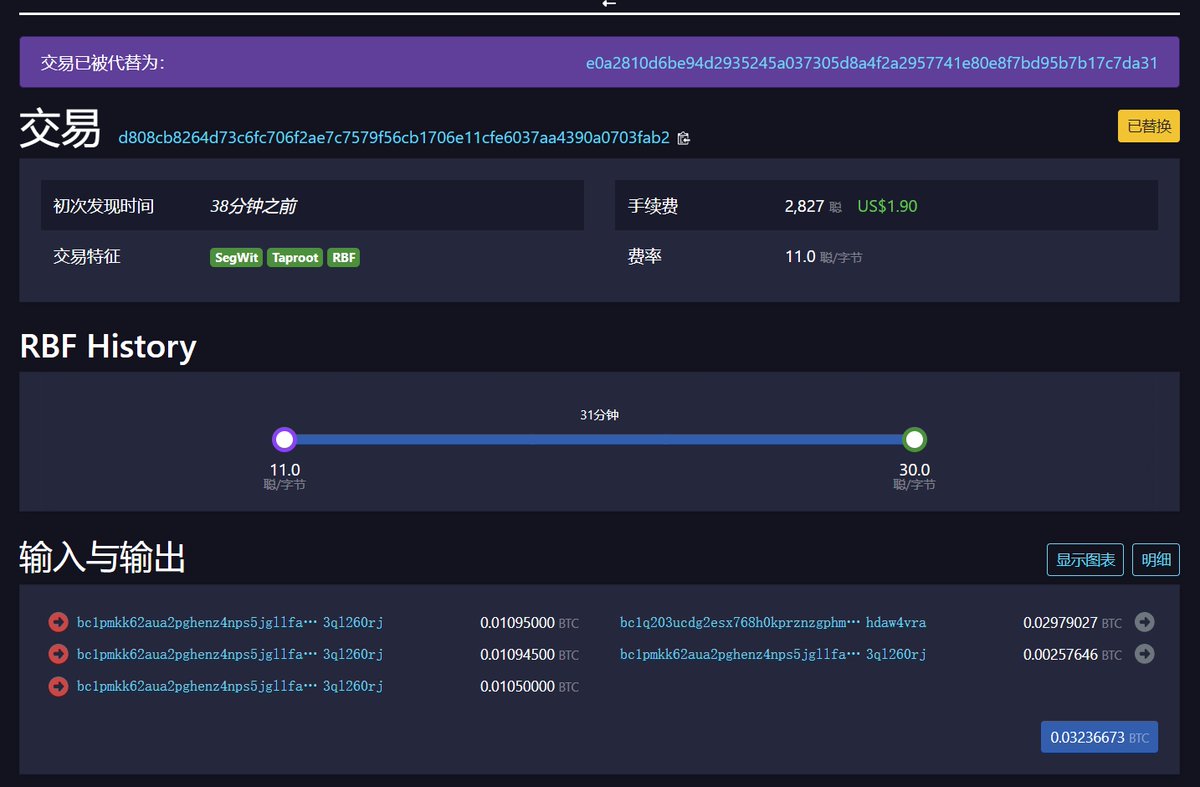Click the US$1.90 fee value
1200x787 pixels.
click(x=887, y=206)
